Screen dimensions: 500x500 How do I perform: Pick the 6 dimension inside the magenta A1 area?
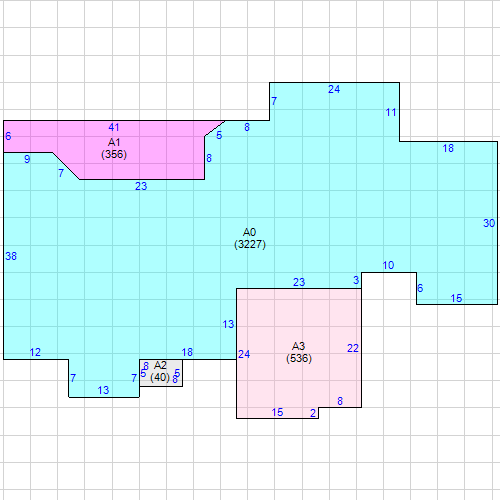[8, 136]
